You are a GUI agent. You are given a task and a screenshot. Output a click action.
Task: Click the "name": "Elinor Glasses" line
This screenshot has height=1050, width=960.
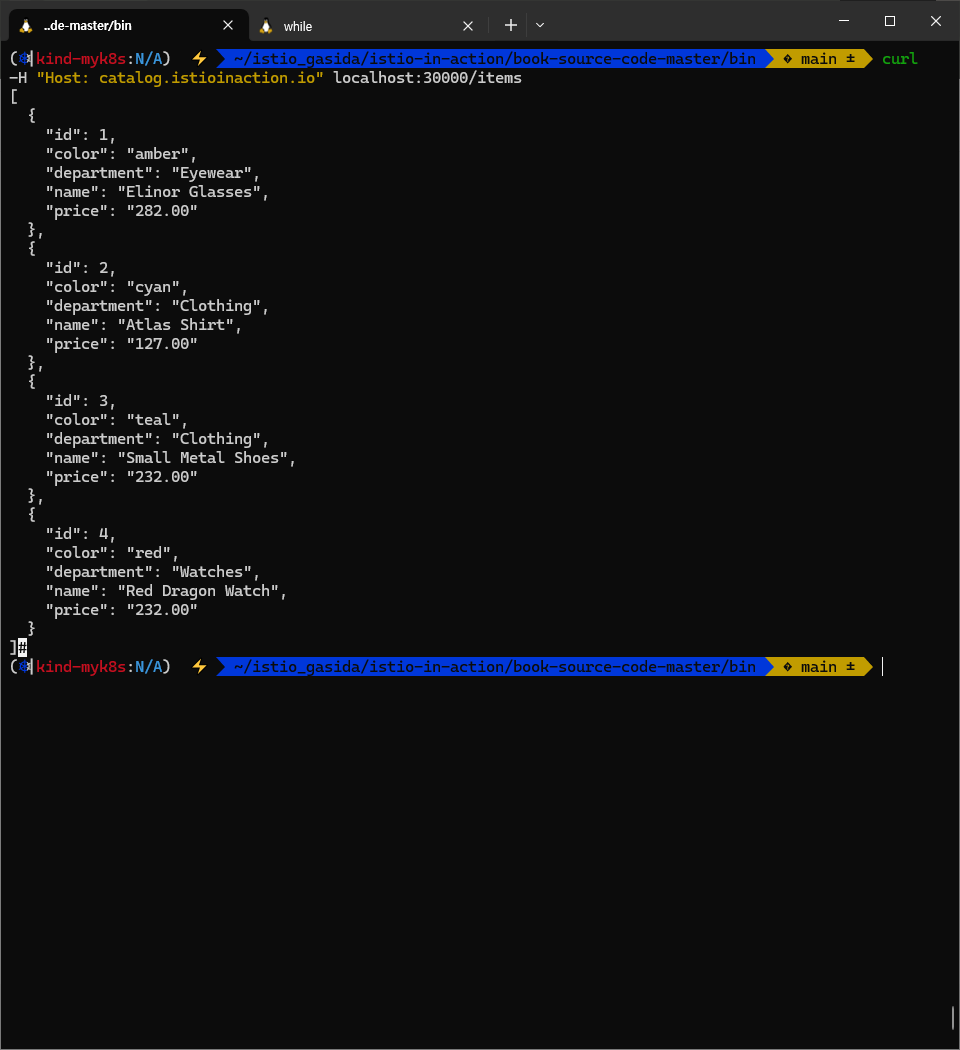tap(157, 192)
